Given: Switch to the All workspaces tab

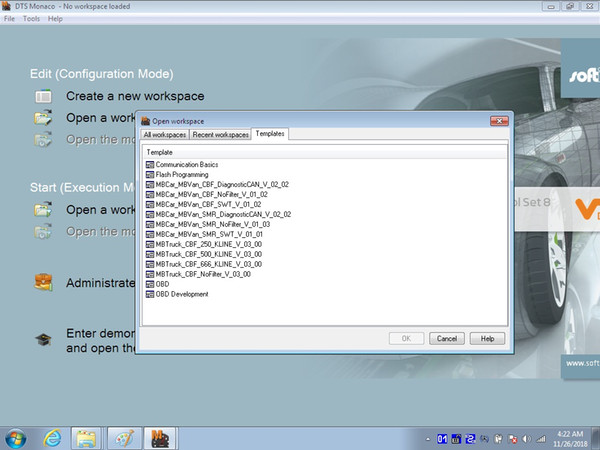Looking at the screenshot, I should (x=165, y=135).
